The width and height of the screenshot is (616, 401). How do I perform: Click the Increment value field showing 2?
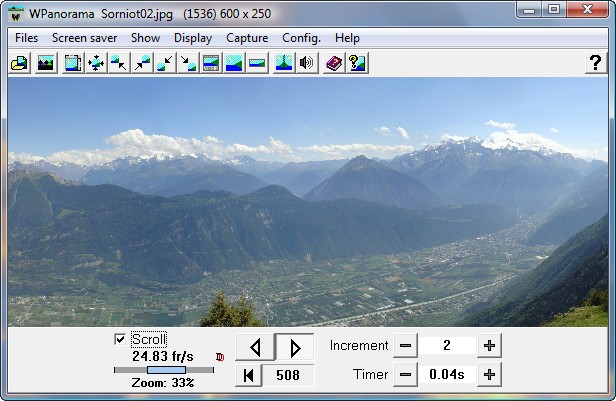(447, 346)
